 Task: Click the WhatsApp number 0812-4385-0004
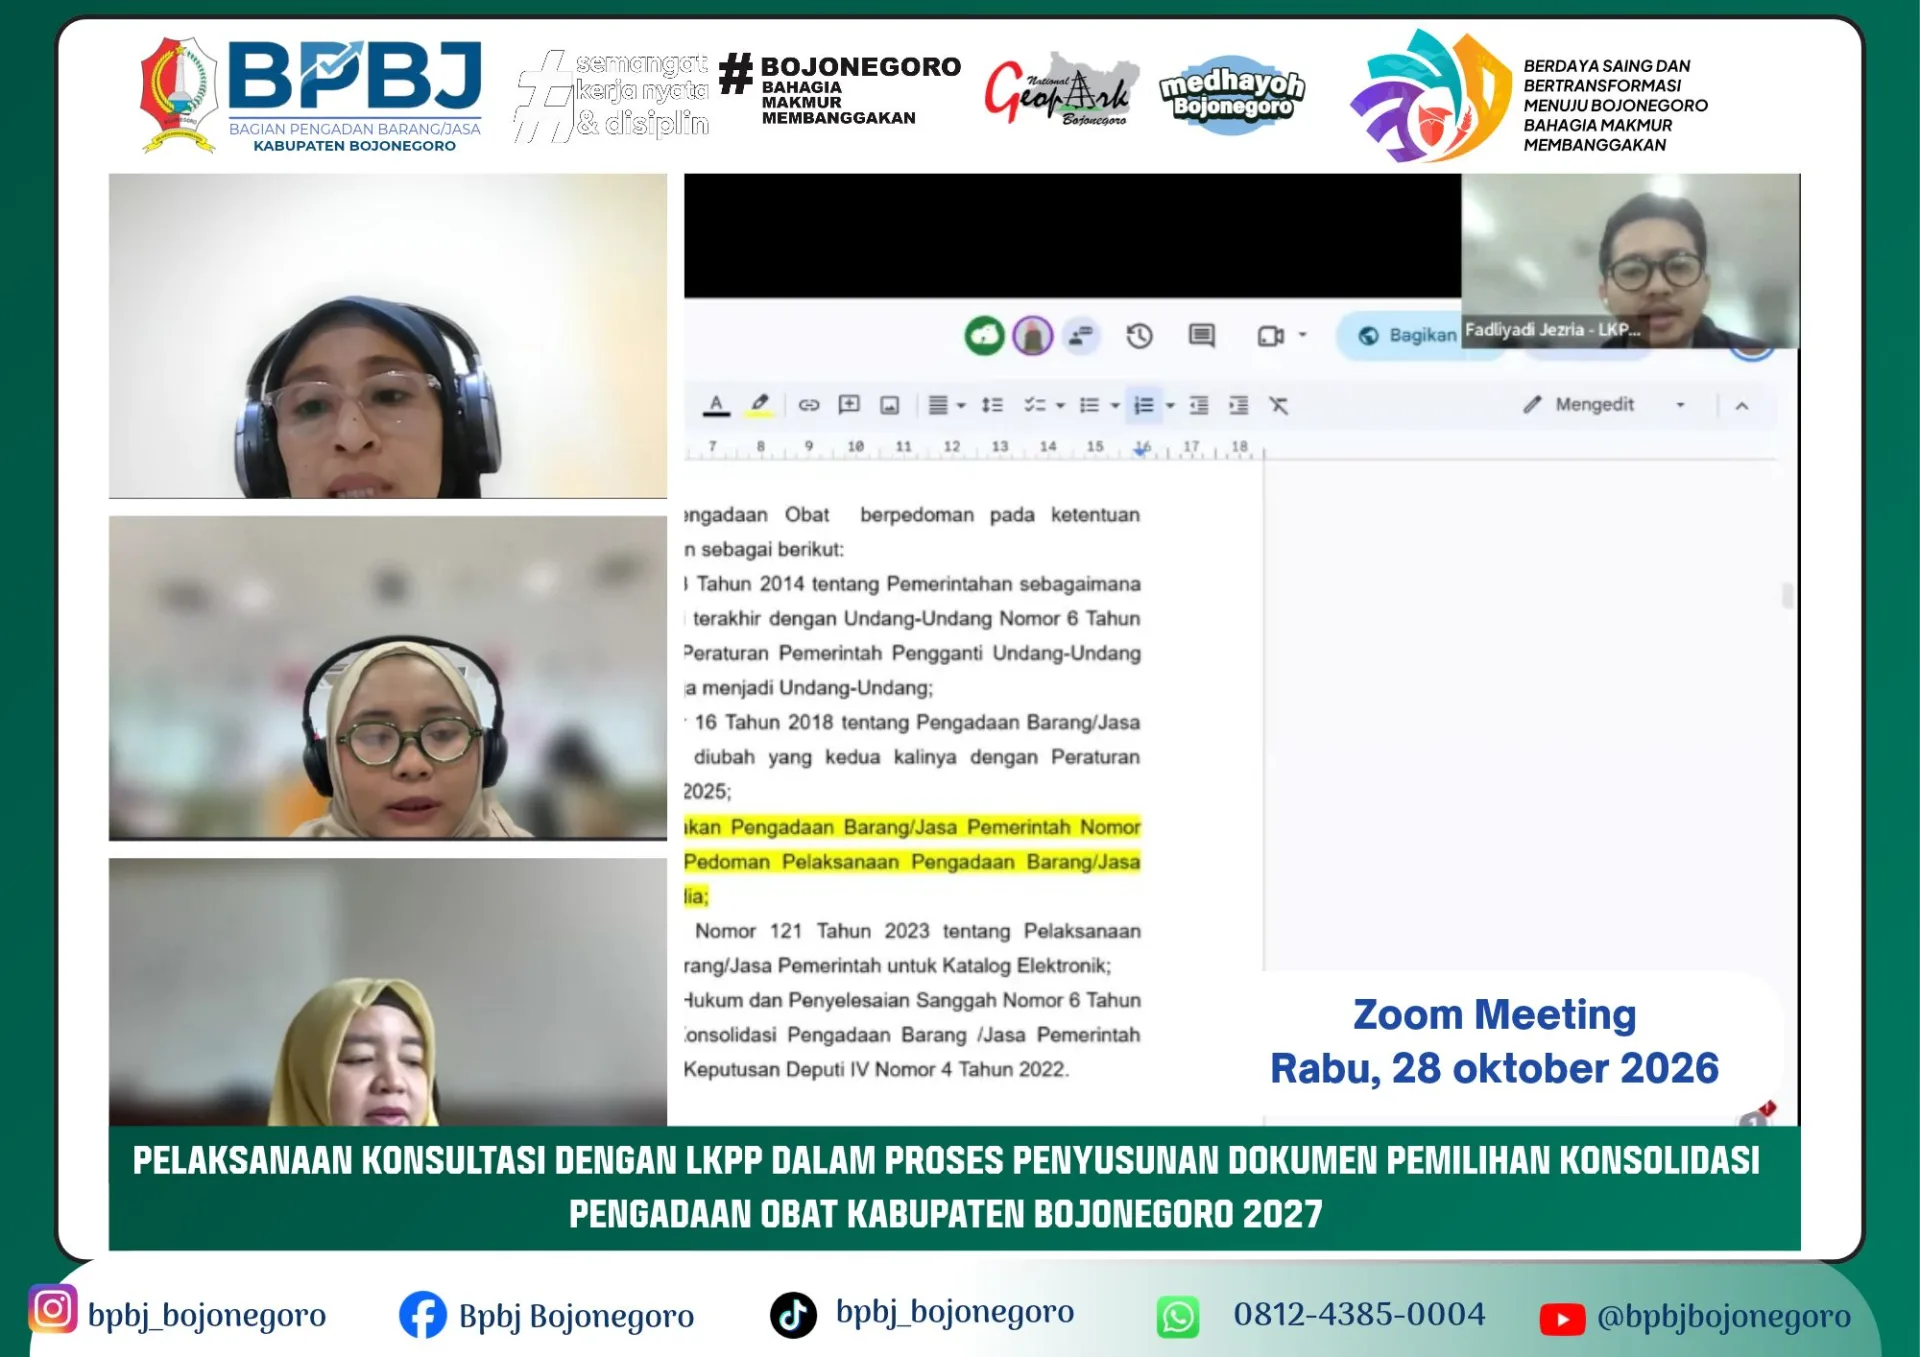click(x=1359, y=1314)
